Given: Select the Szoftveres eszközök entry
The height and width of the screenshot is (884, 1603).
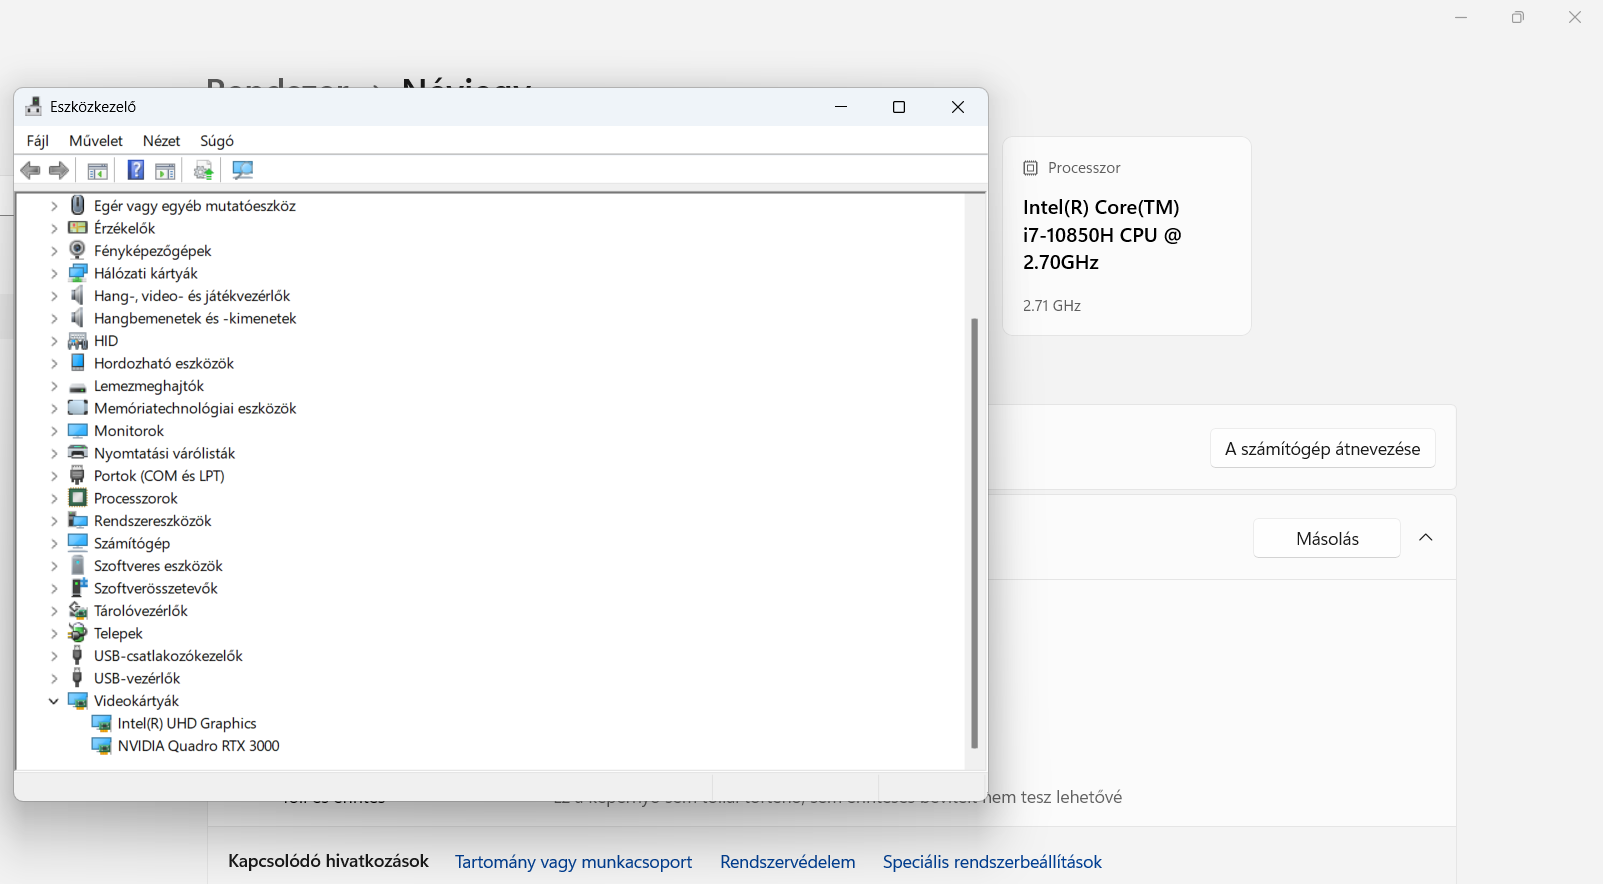Looking at the screenshot, I should point(158,566).
